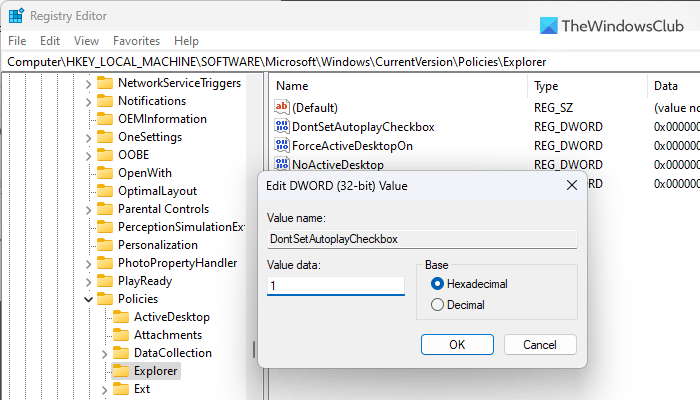Expand the DataCollection tree node
The height and width of the screenshot is (400, 700).
[x=104, y=353]
